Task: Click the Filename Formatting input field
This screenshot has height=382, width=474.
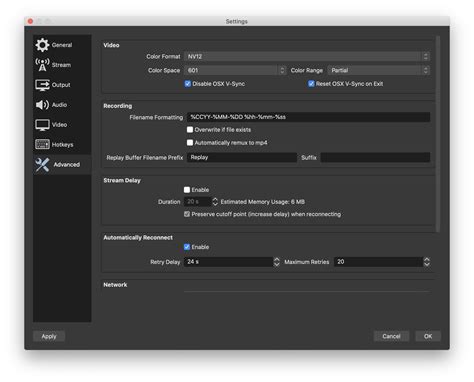Action: pyautogui.click(x=308, y=117)
